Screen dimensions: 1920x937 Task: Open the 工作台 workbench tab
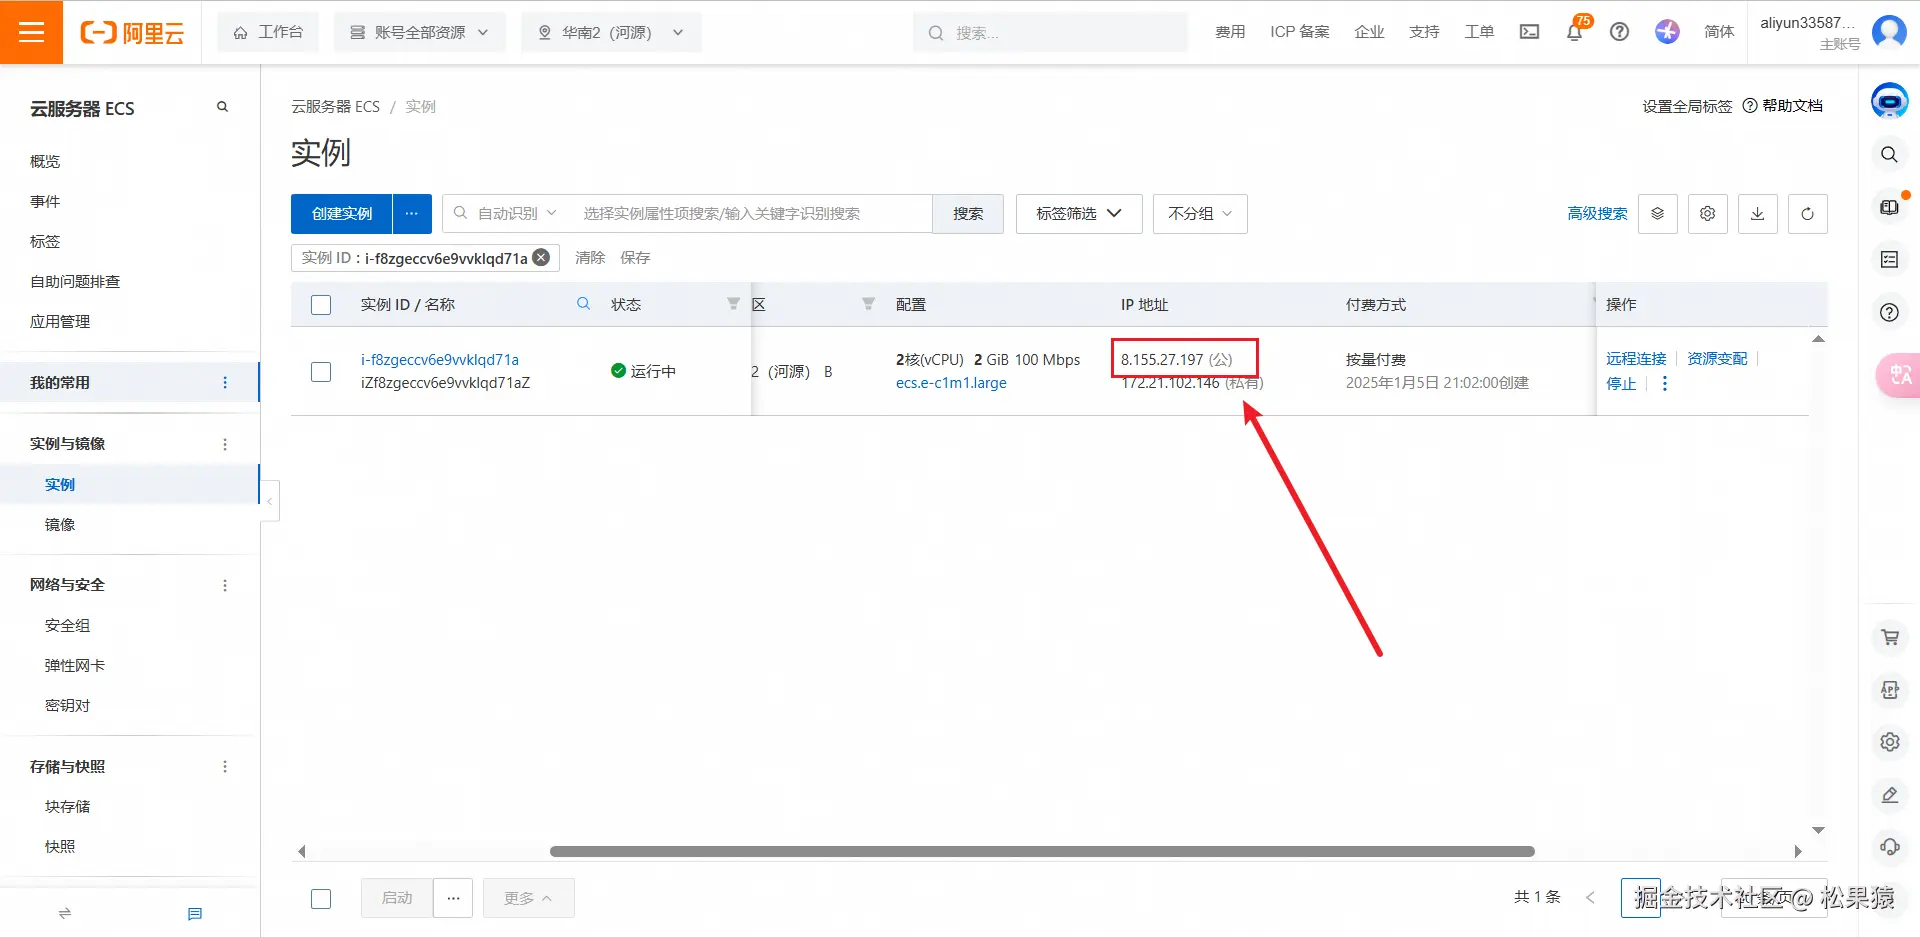tap(268, 33)
